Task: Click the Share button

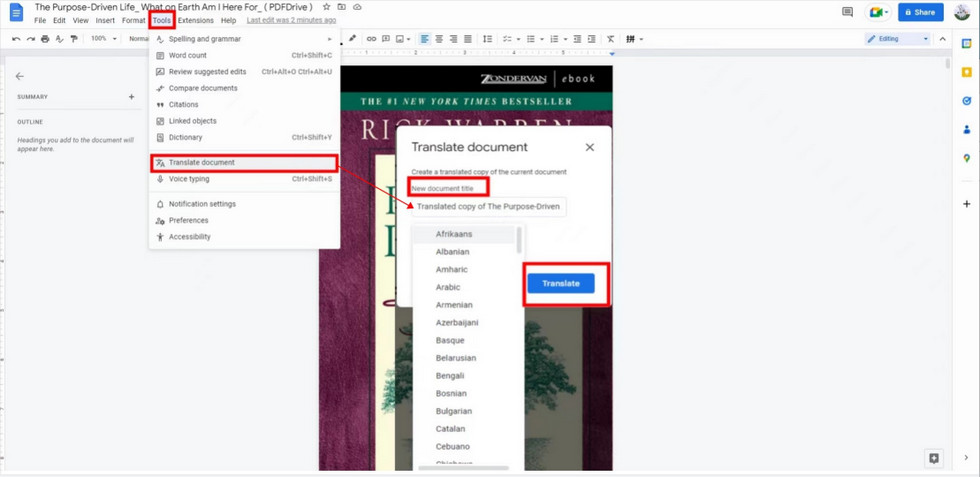Action: pyautogui.click(x=921, y=12)
